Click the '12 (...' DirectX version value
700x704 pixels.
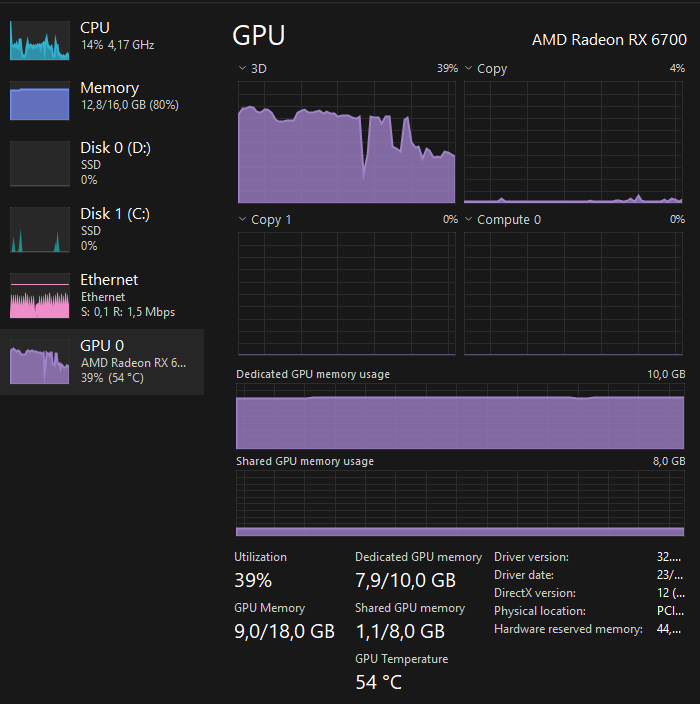click(x=671, y=593)
